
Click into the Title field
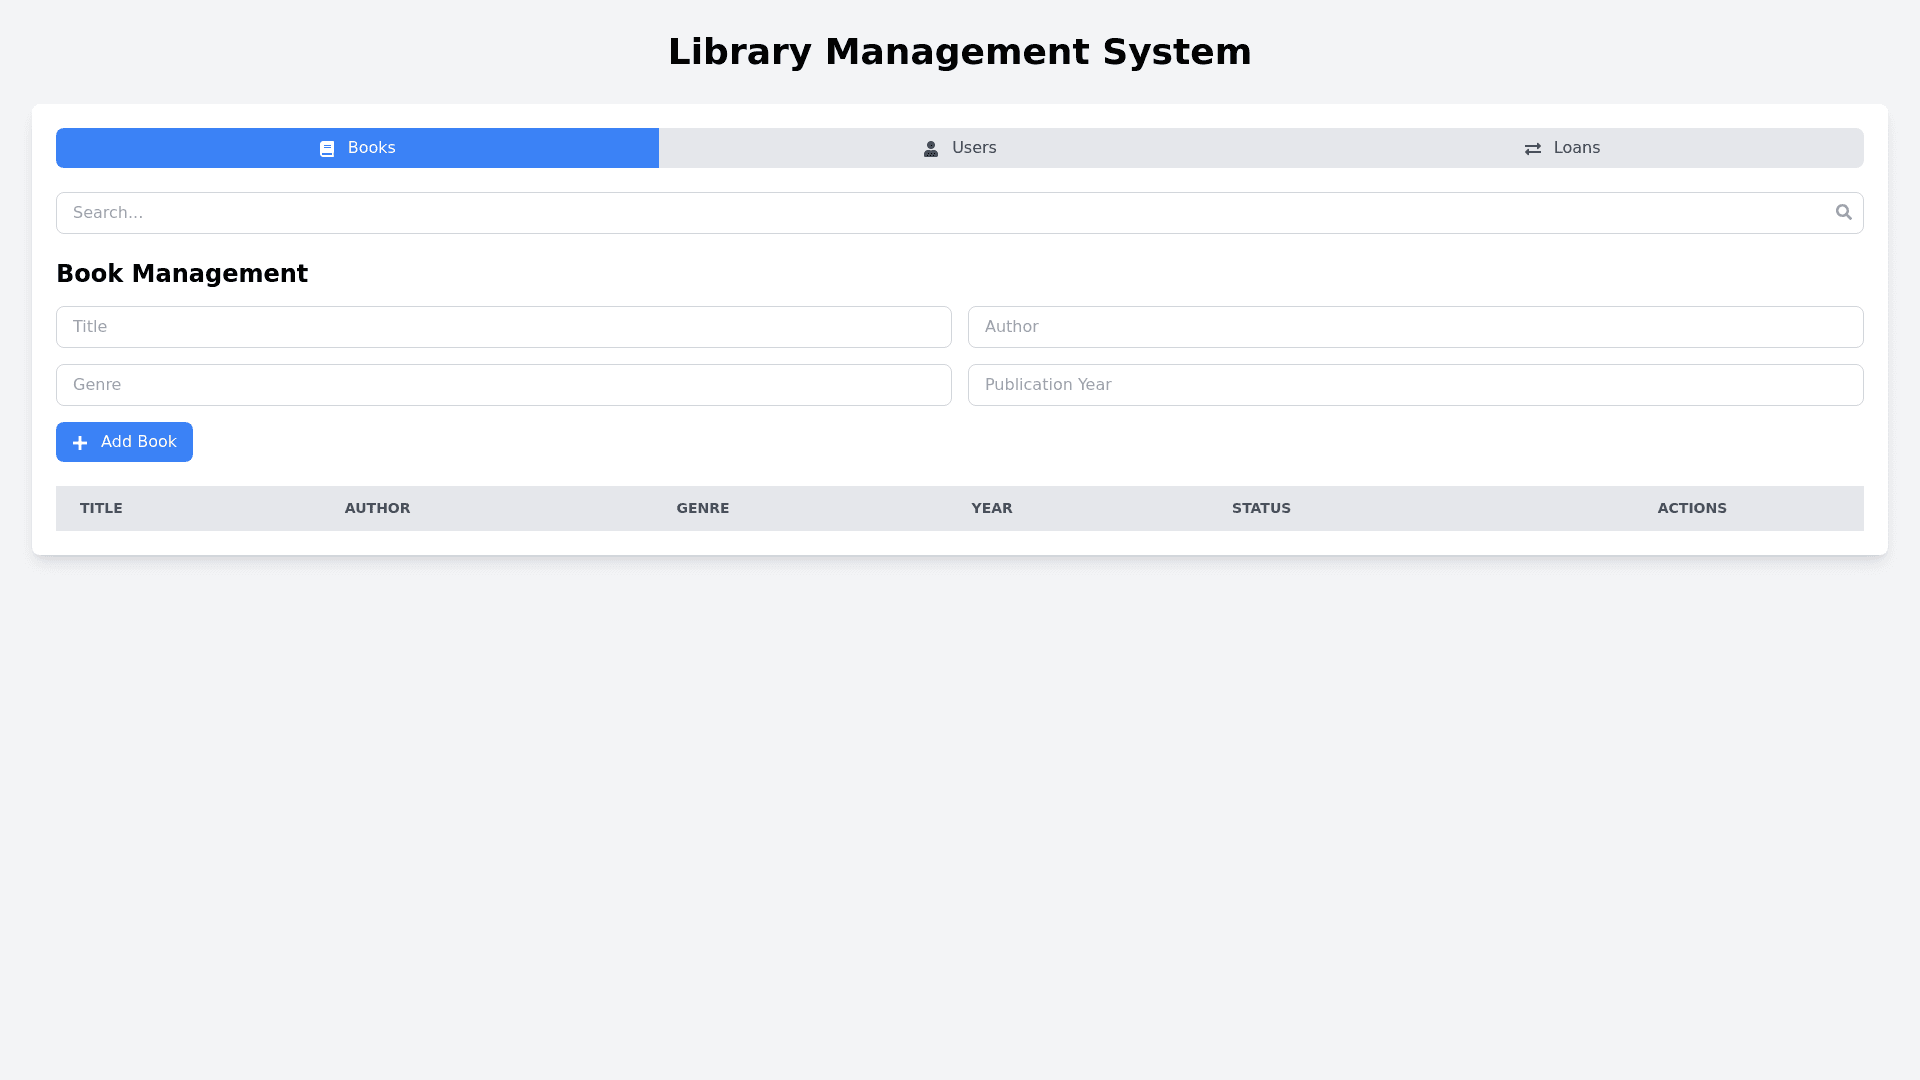[x=503, y=327]
